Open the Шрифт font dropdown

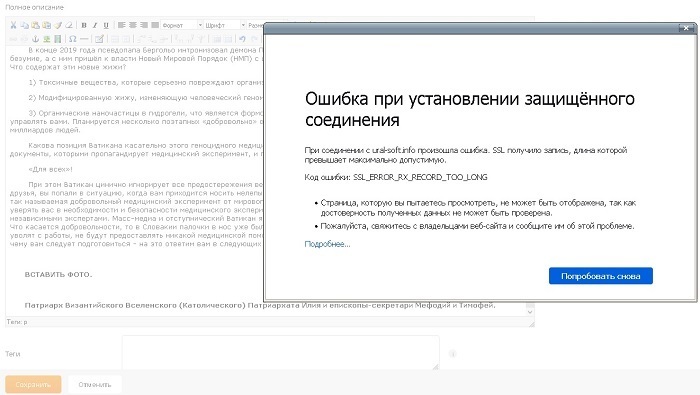click(x=225, y=25)
